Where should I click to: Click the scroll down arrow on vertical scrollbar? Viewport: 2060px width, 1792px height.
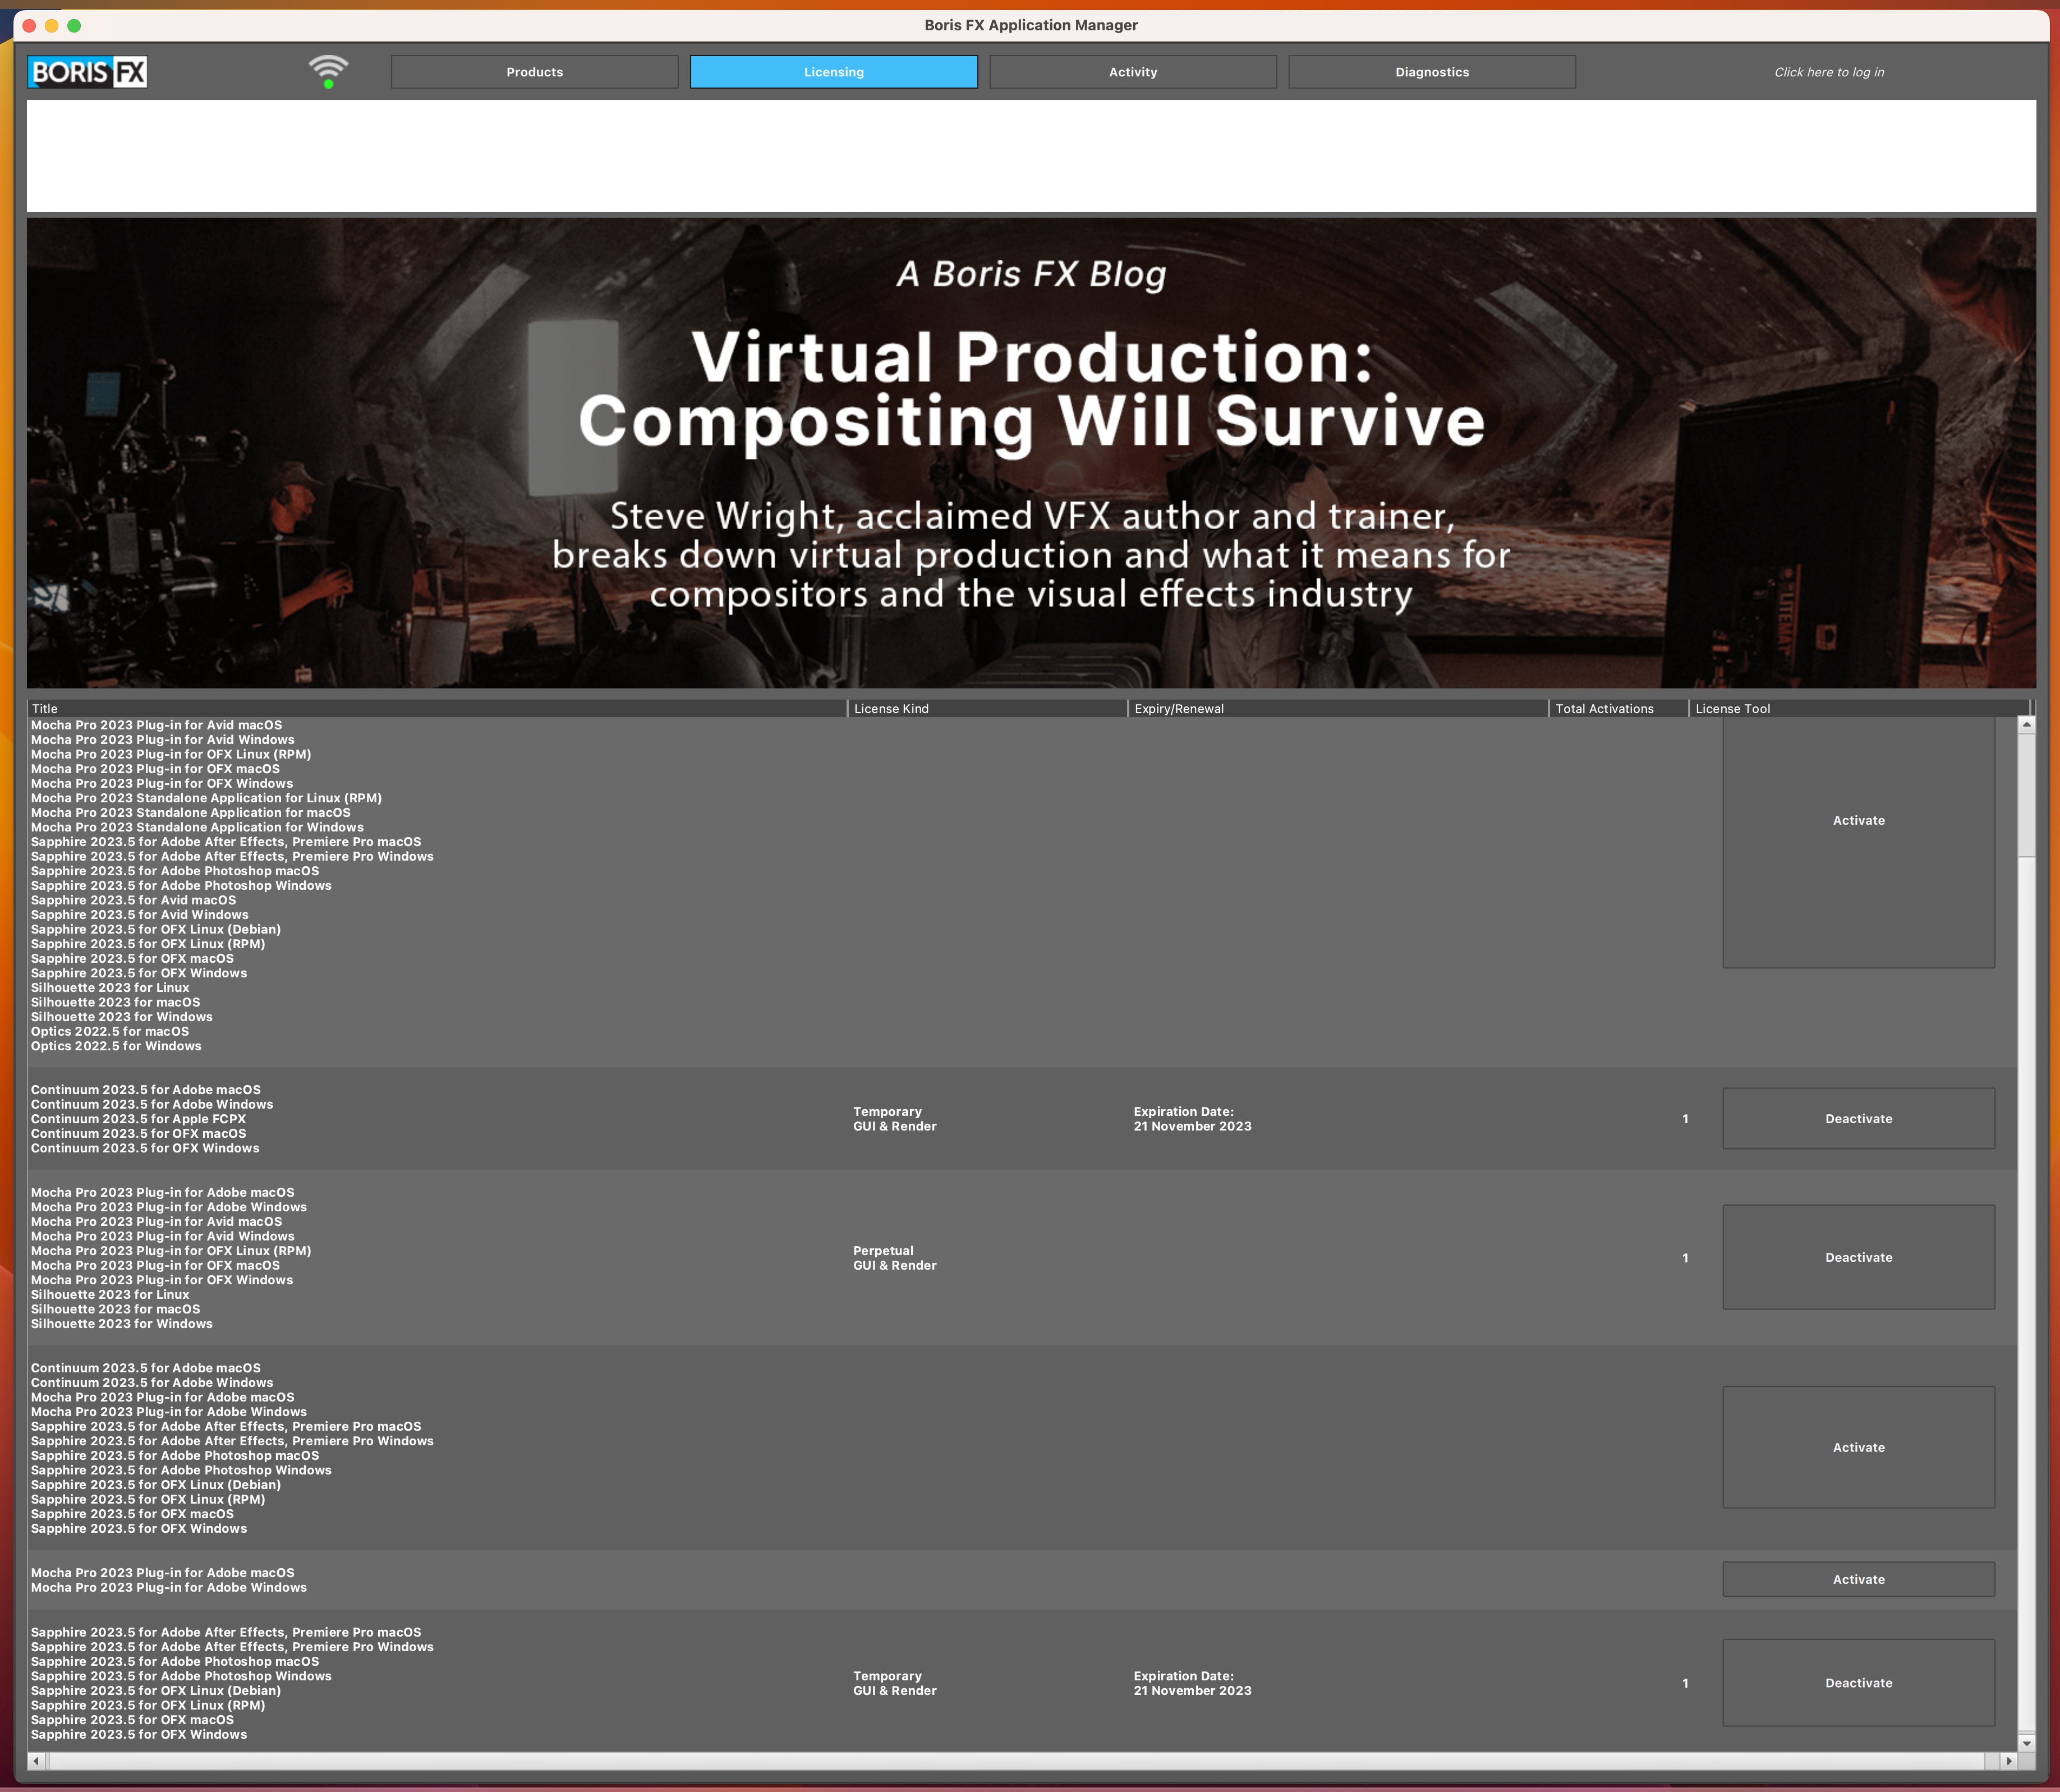(x=2026, y=1742)
